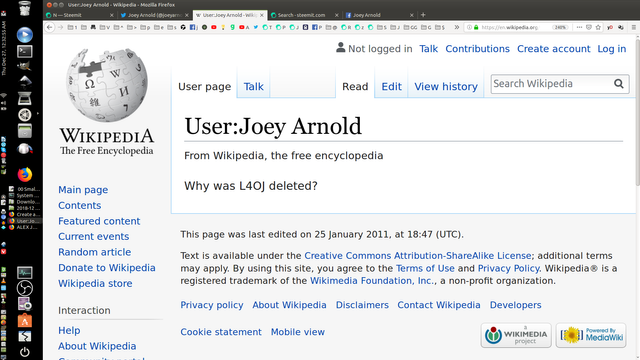
Task: Go to Main page sidebar link
Action: [83, 190]
